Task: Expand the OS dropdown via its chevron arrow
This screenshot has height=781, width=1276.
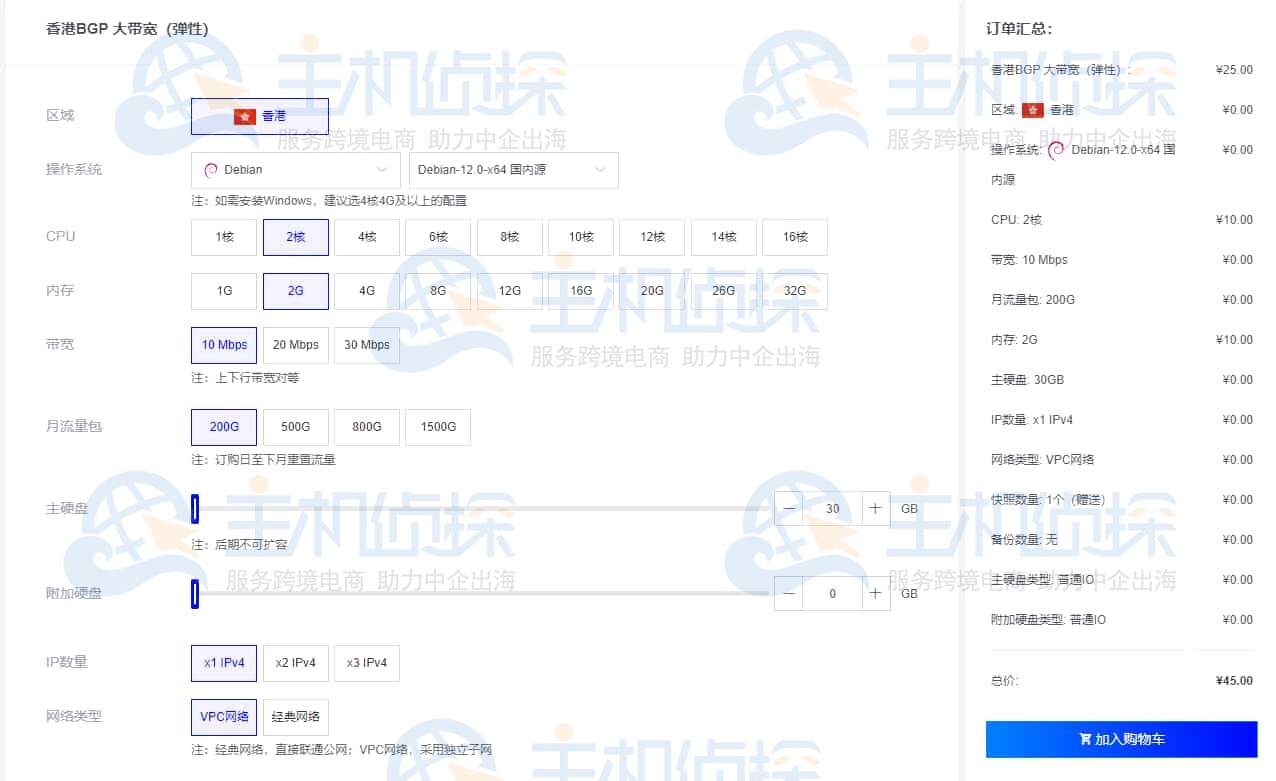Action: click(380, 169)
